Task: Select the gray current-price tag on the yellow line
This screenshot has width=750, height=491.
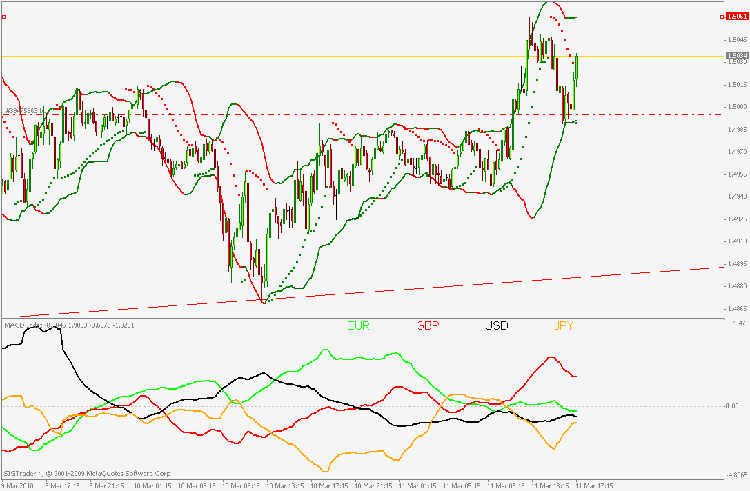Action: point(737,55)
